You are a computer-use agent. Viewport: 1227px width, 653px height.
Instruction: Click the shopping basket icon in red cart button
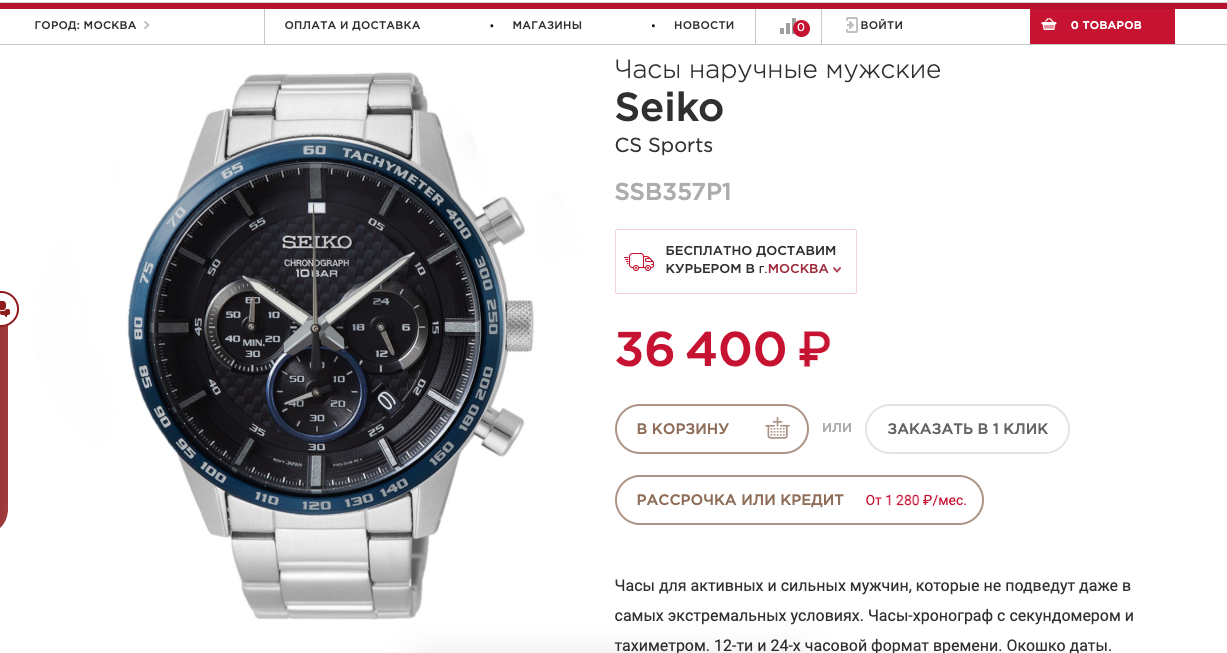coord(1049,25)
